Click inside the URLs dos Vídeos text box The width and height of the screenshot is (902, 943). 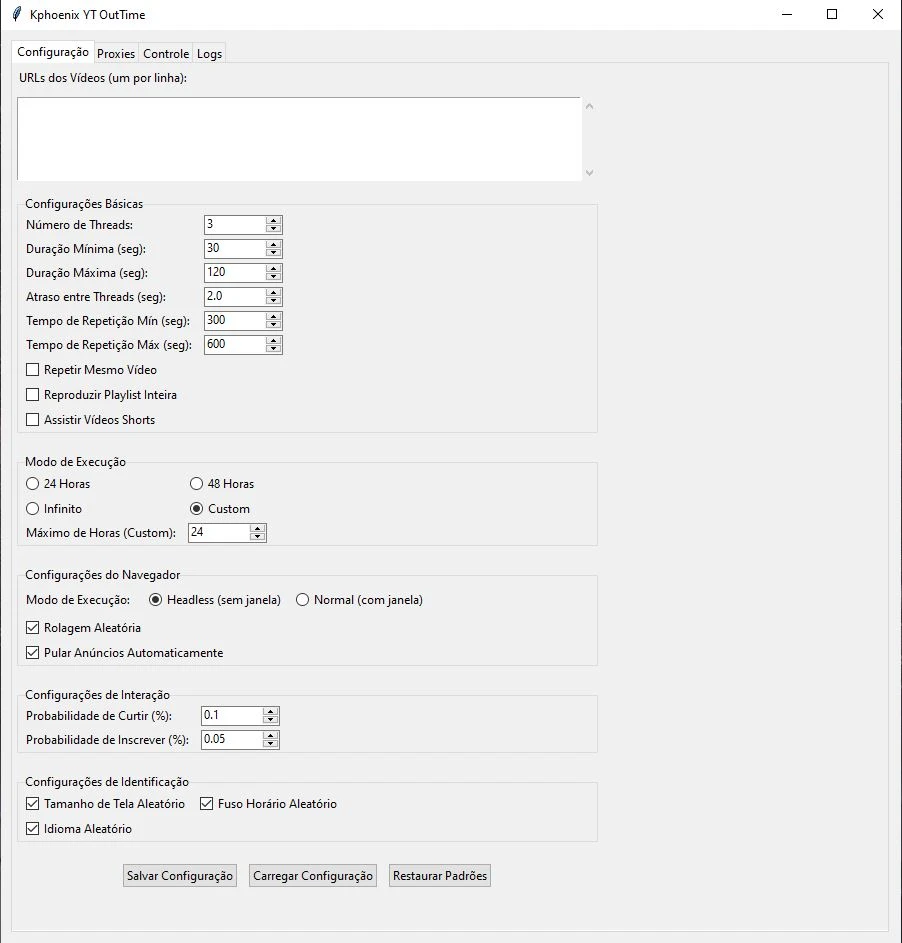[x=298, y=139]
